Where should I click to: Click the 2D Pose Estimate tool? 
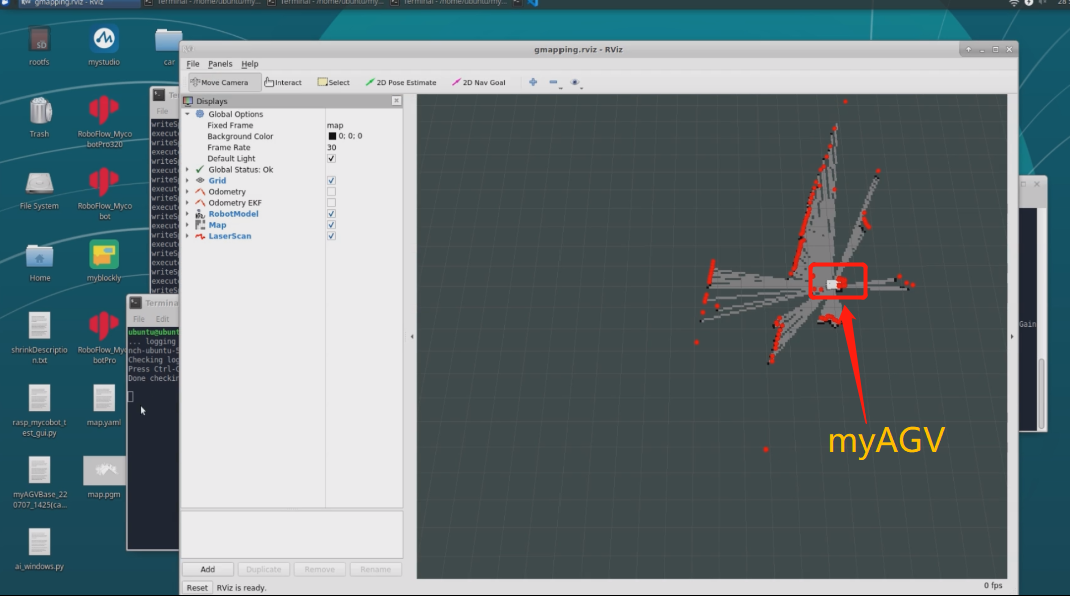tap(402, 82)
